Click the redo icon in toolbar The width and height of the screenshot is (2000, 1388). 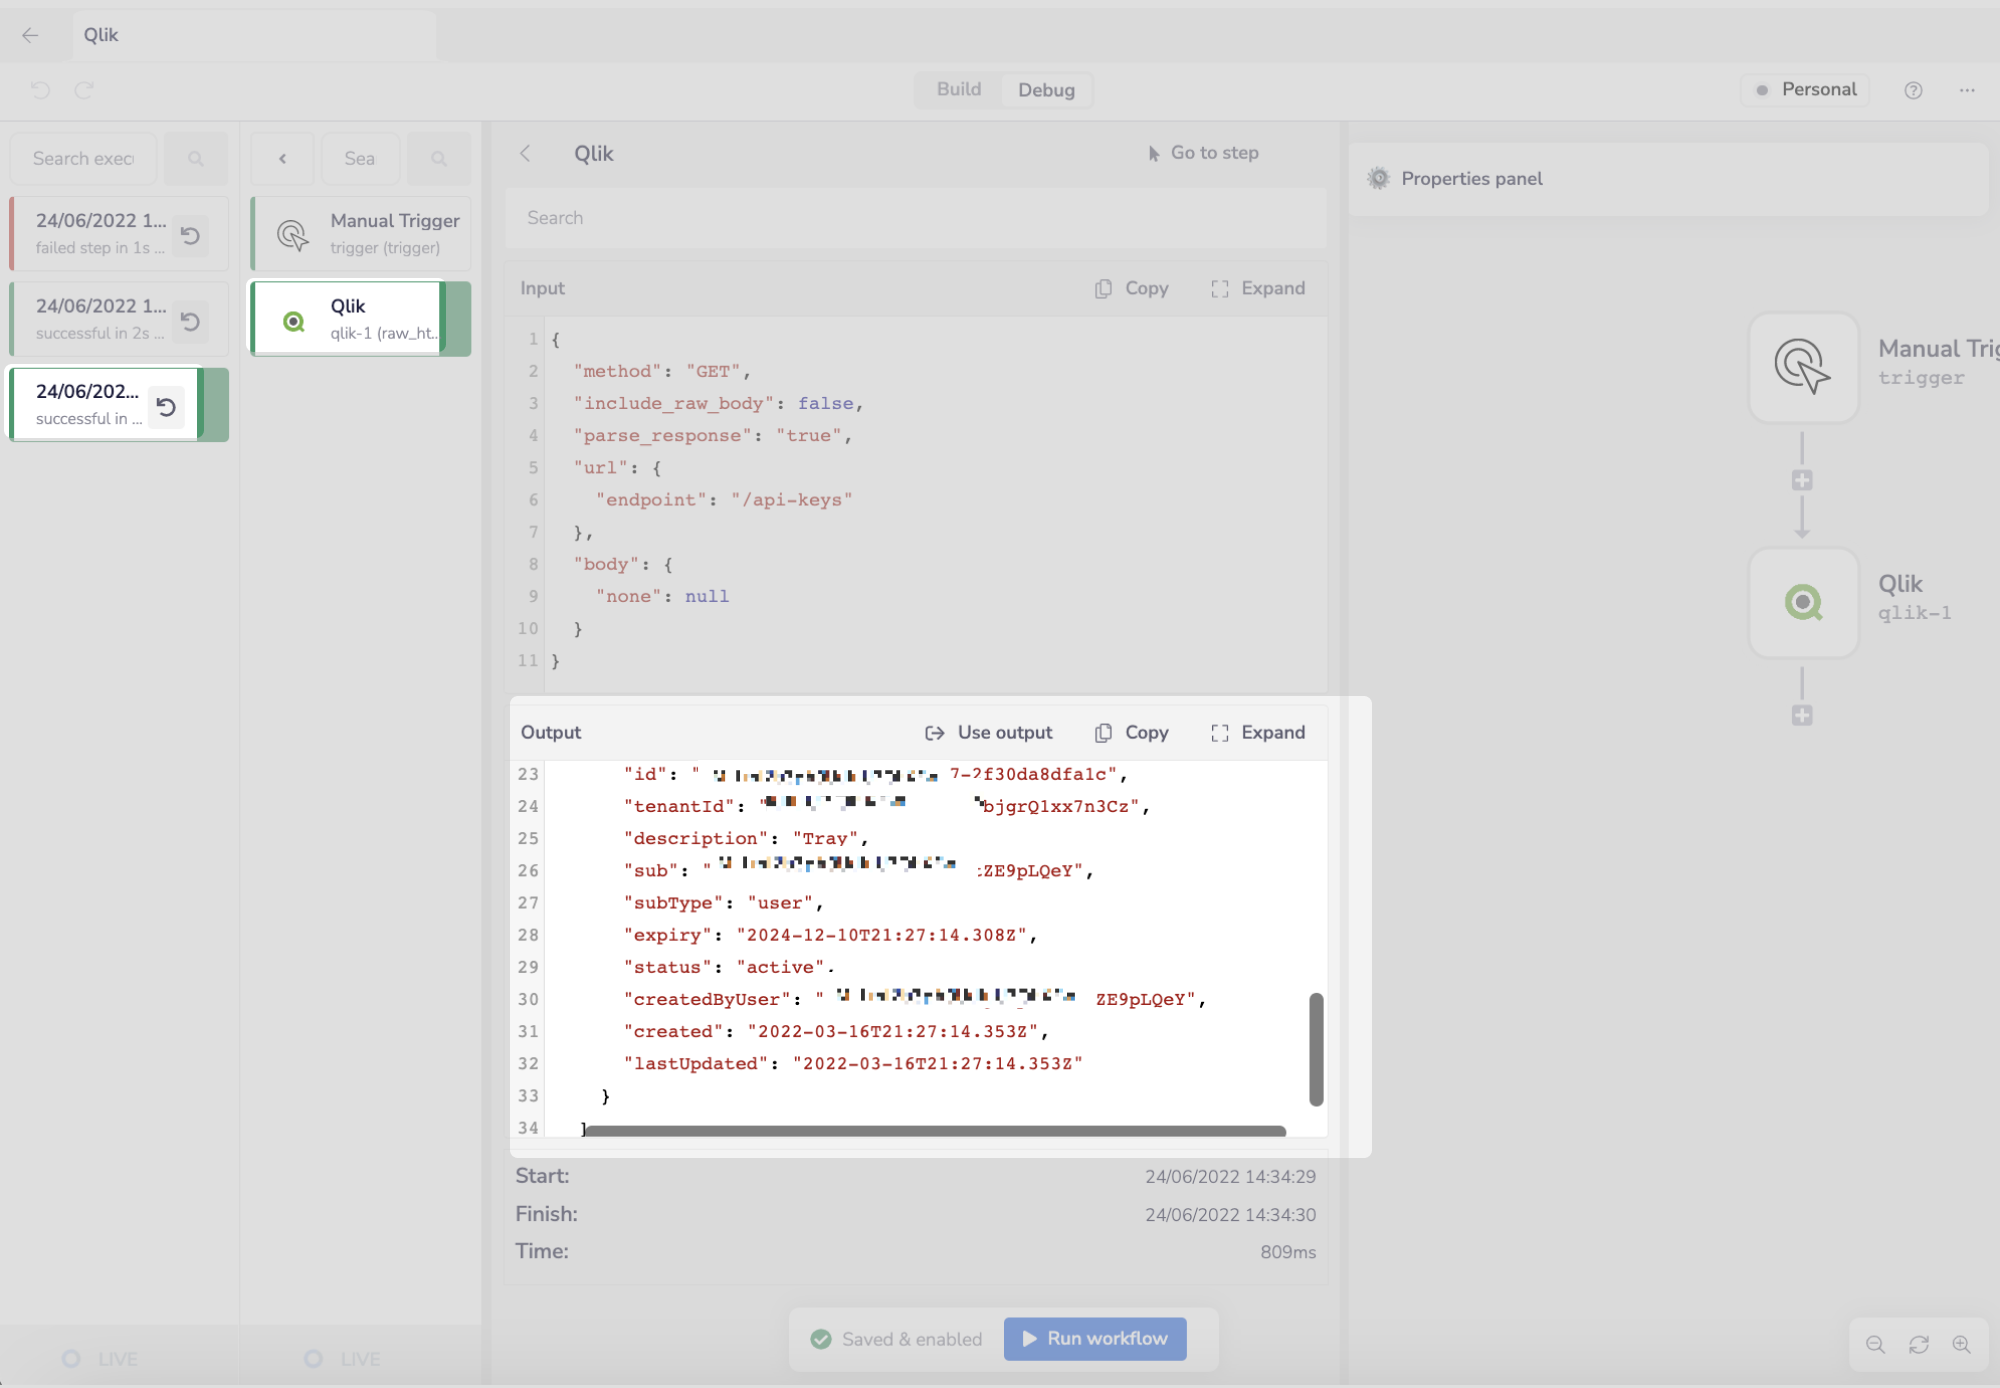tap(85, 90)
